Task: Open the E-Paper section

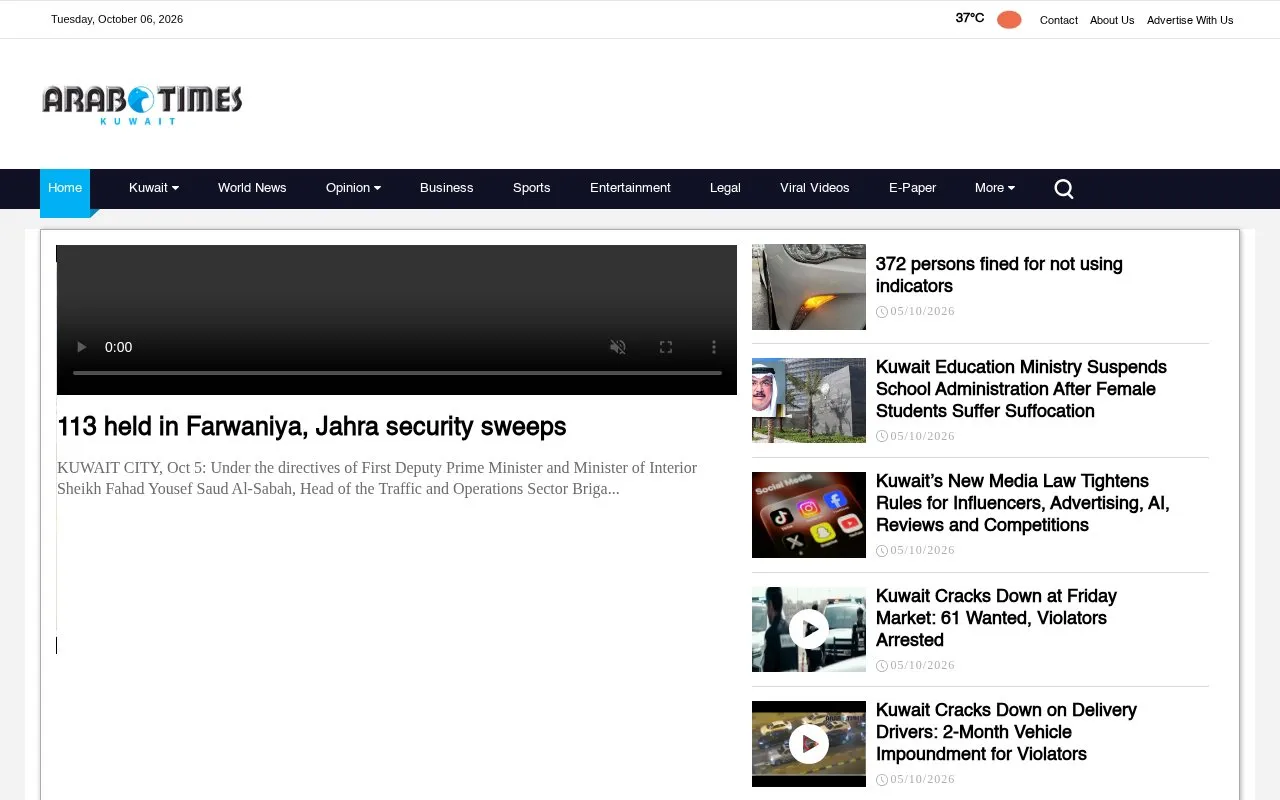Action: pos(913,188)
